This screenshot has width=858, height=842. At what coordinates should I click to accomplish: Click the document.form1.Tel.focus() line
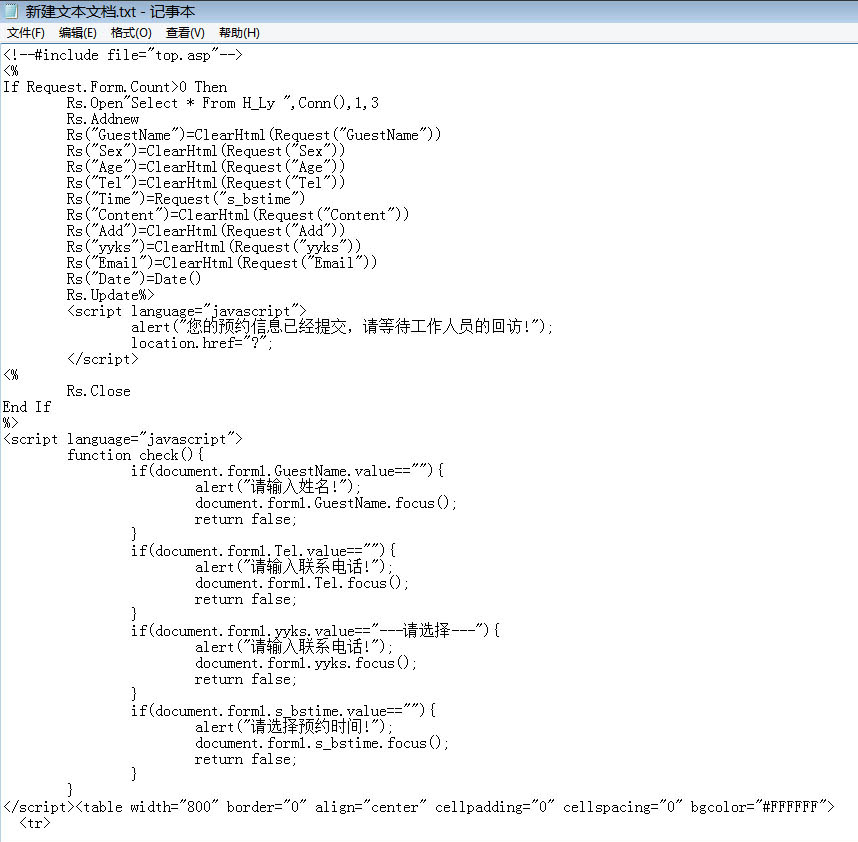(302, 583)
